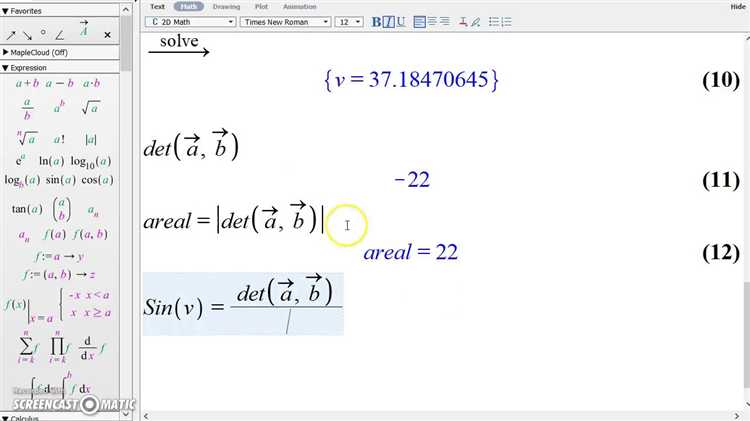Insert the a−b expression template
The width and height of the screenshot is (750, 421).
point(60,83)
